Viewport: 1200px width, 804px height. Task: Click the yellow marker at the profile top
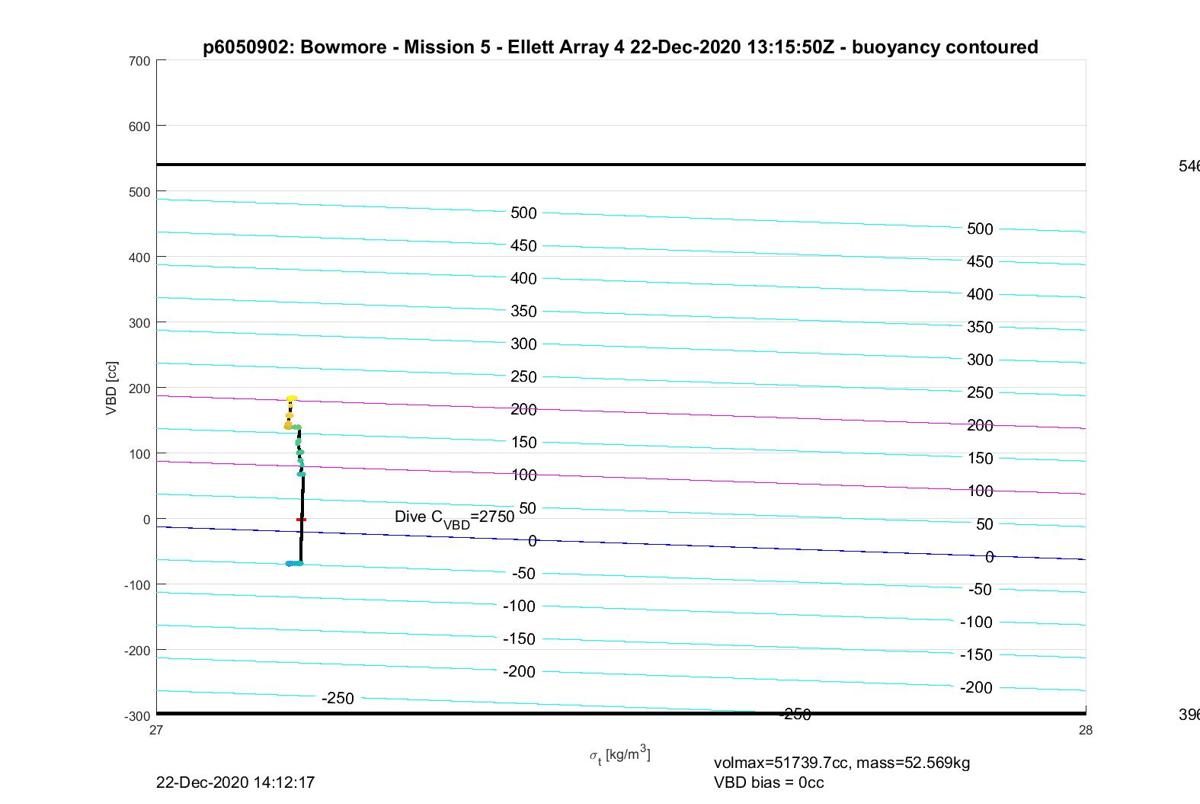291,399
